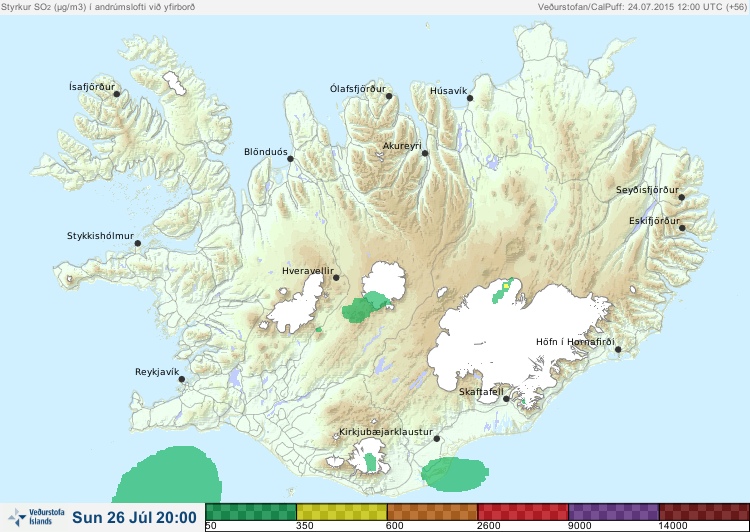Click the Veðurstofa Íslands logo
The width and height of the screenshot is (750, 532).
(36, 517)
